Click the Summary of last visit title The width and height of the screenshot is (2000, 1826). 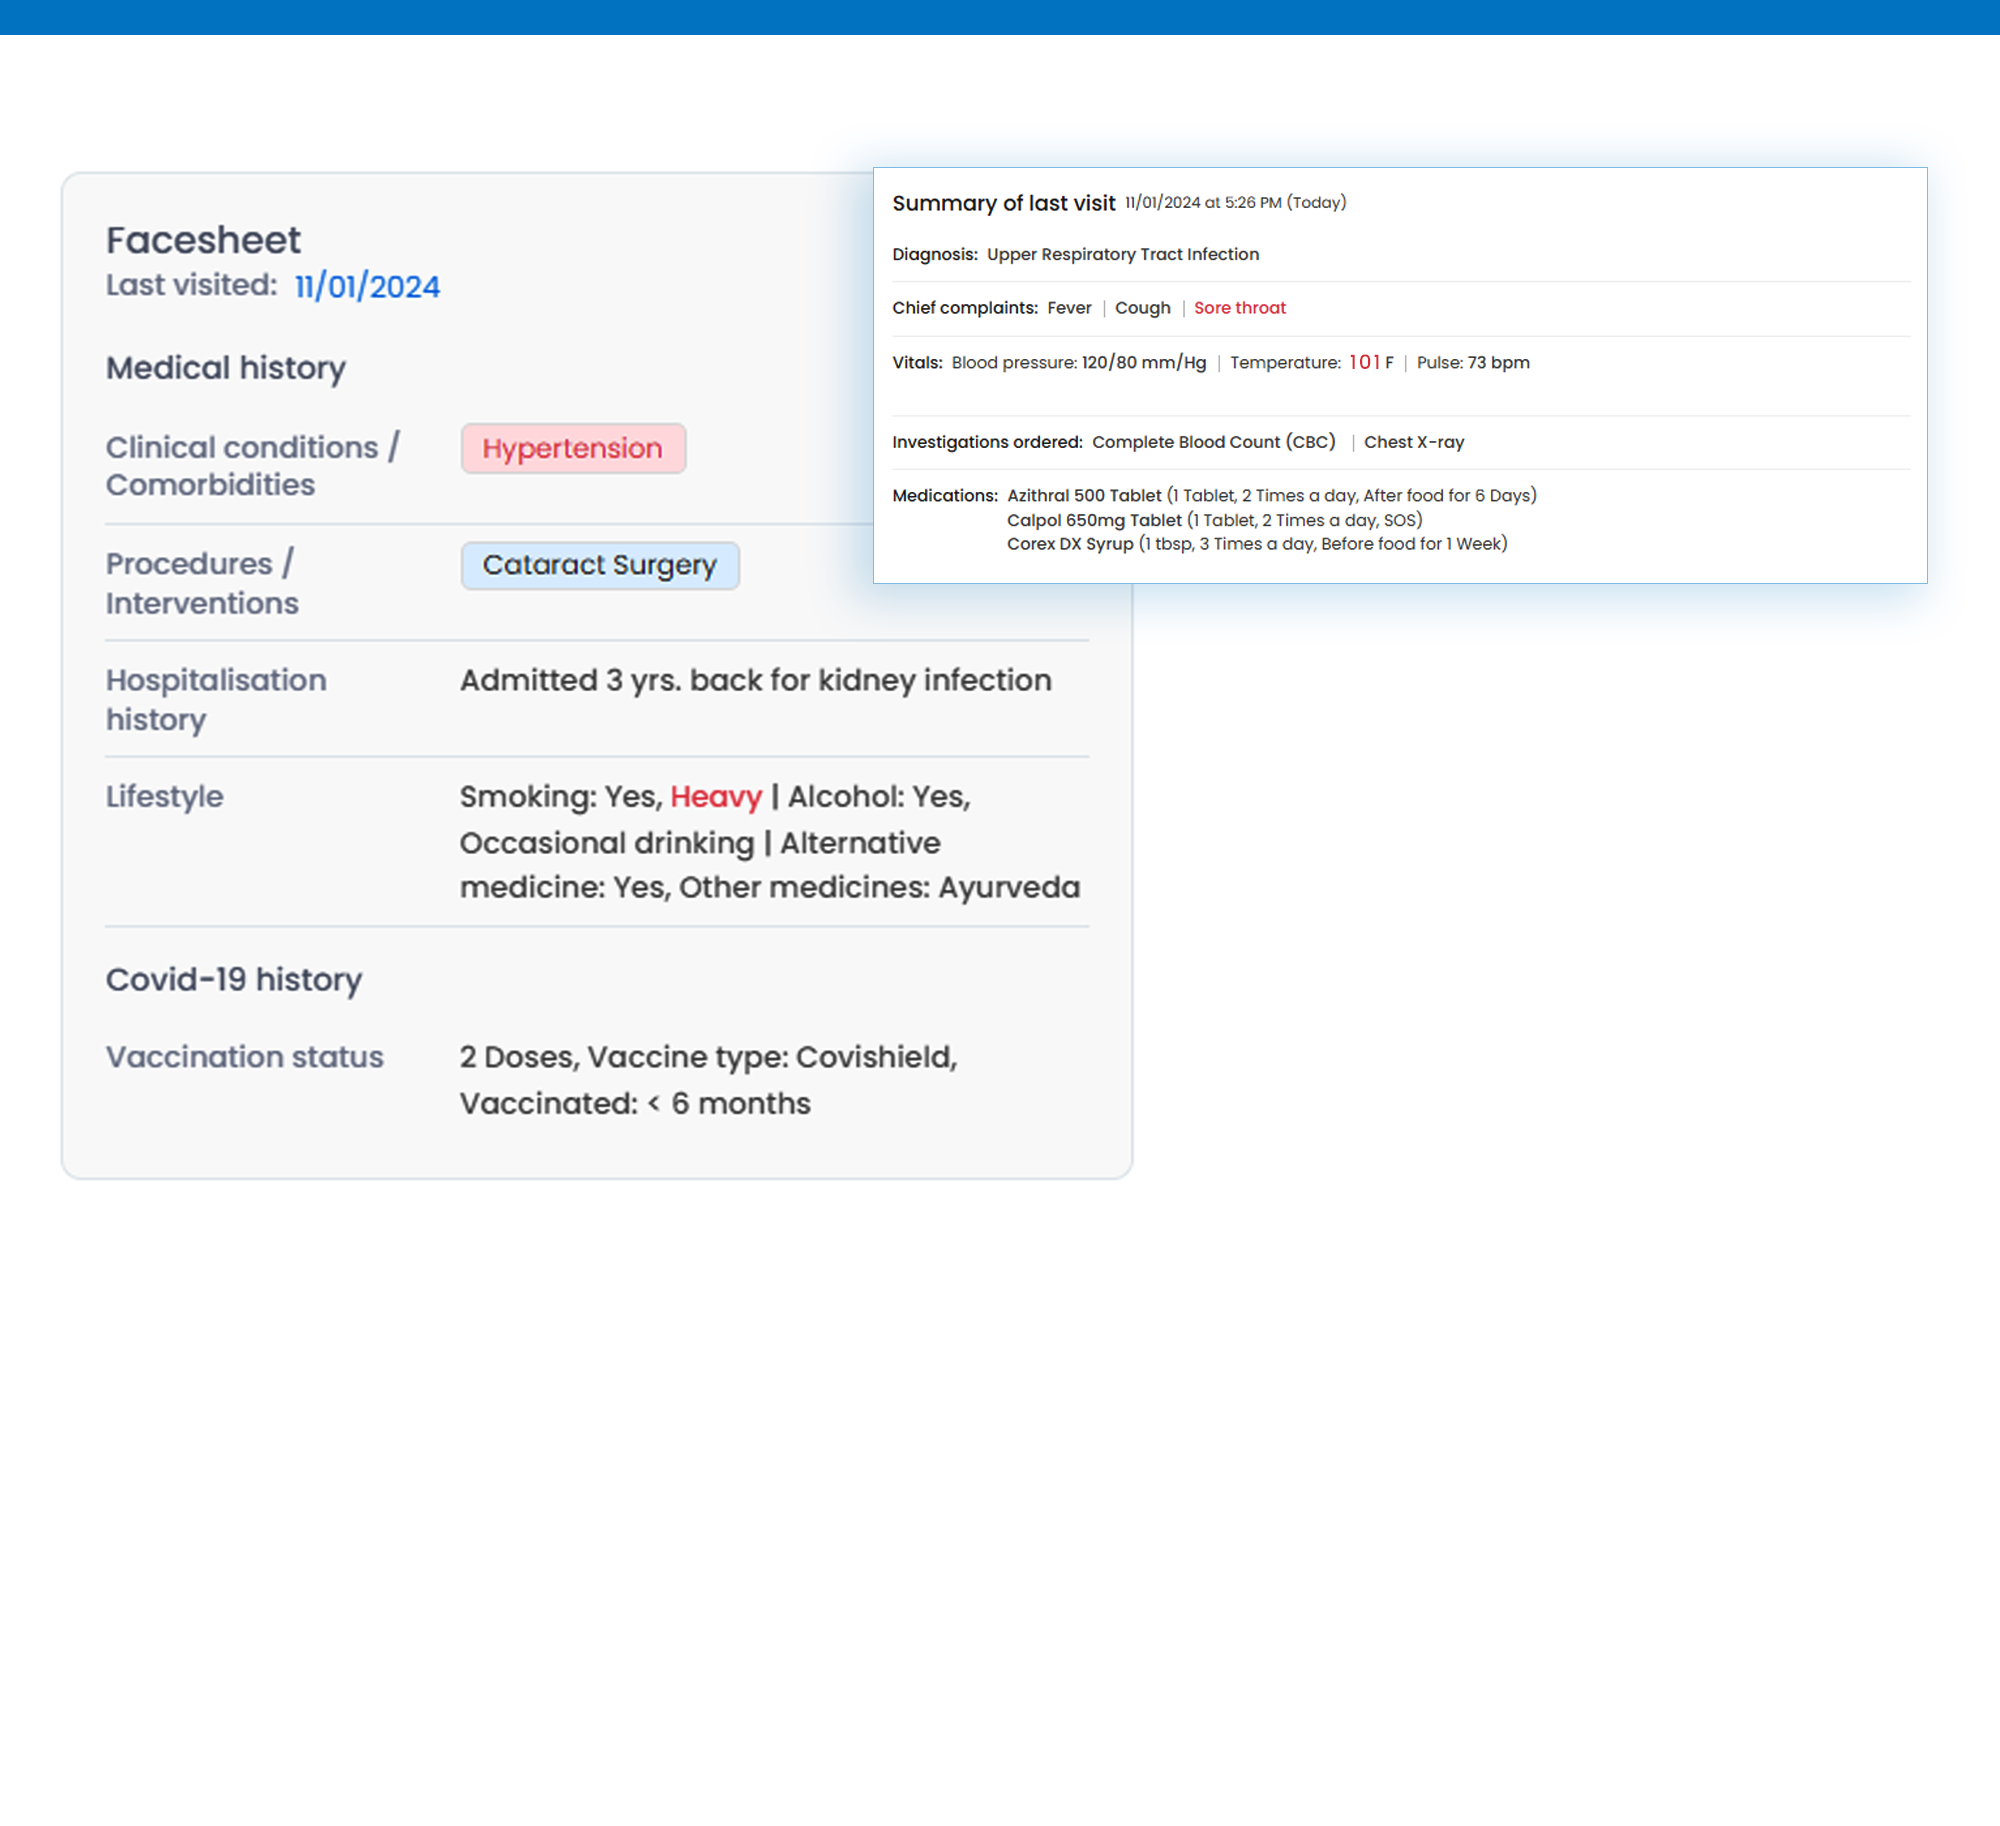point(1003,203)
